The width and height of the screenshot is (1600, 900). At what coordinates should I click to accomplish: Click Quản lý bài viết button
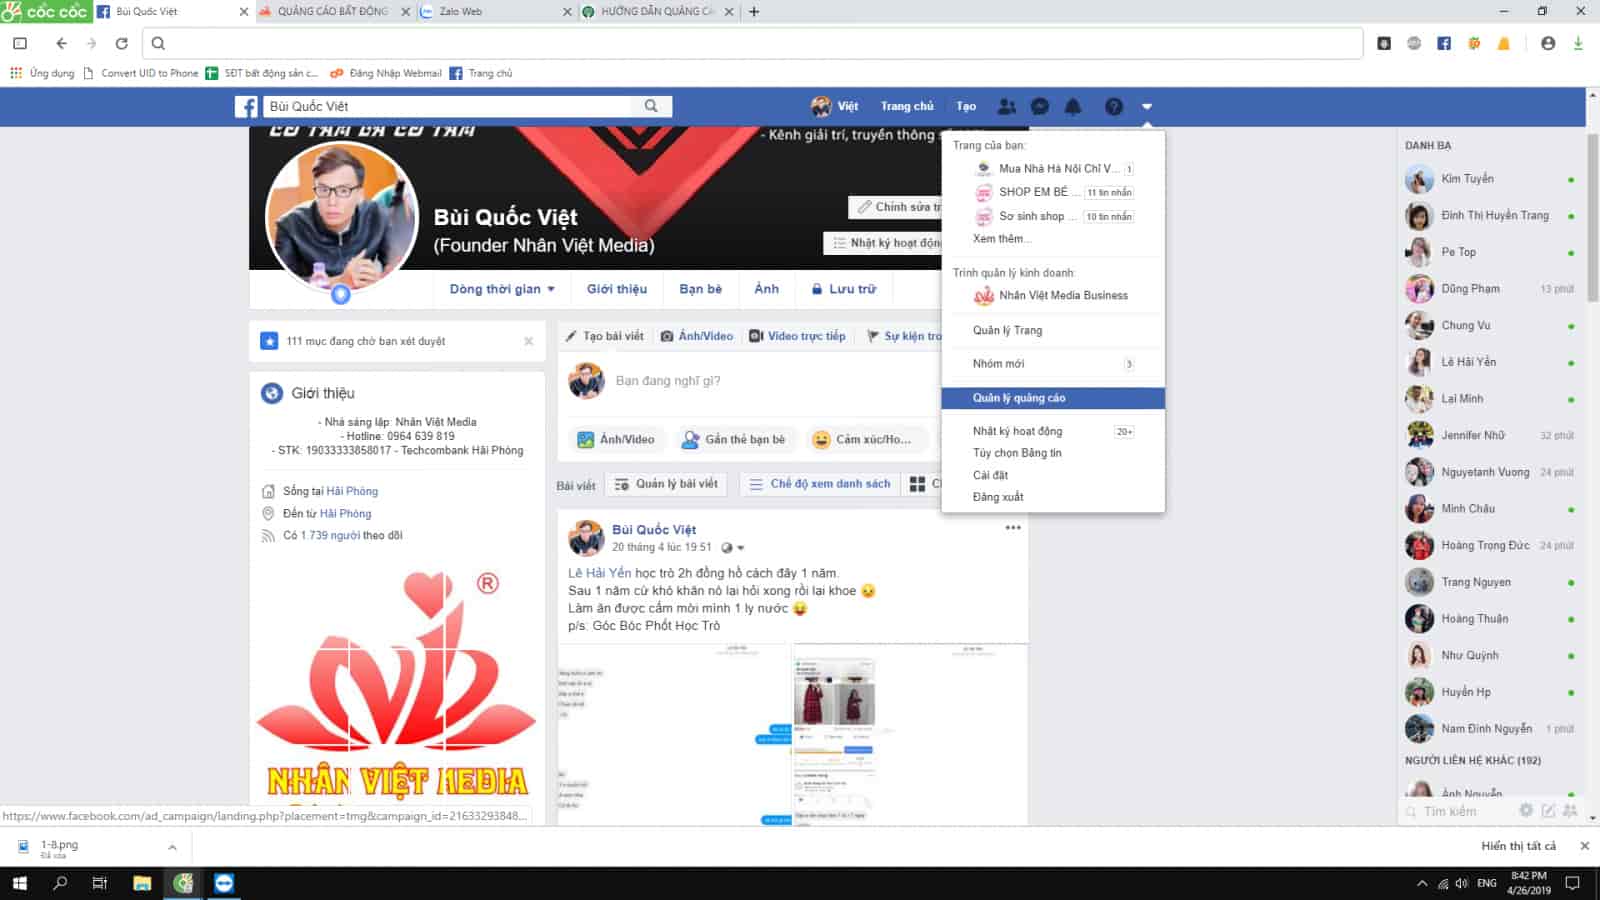tap(666, 484)
